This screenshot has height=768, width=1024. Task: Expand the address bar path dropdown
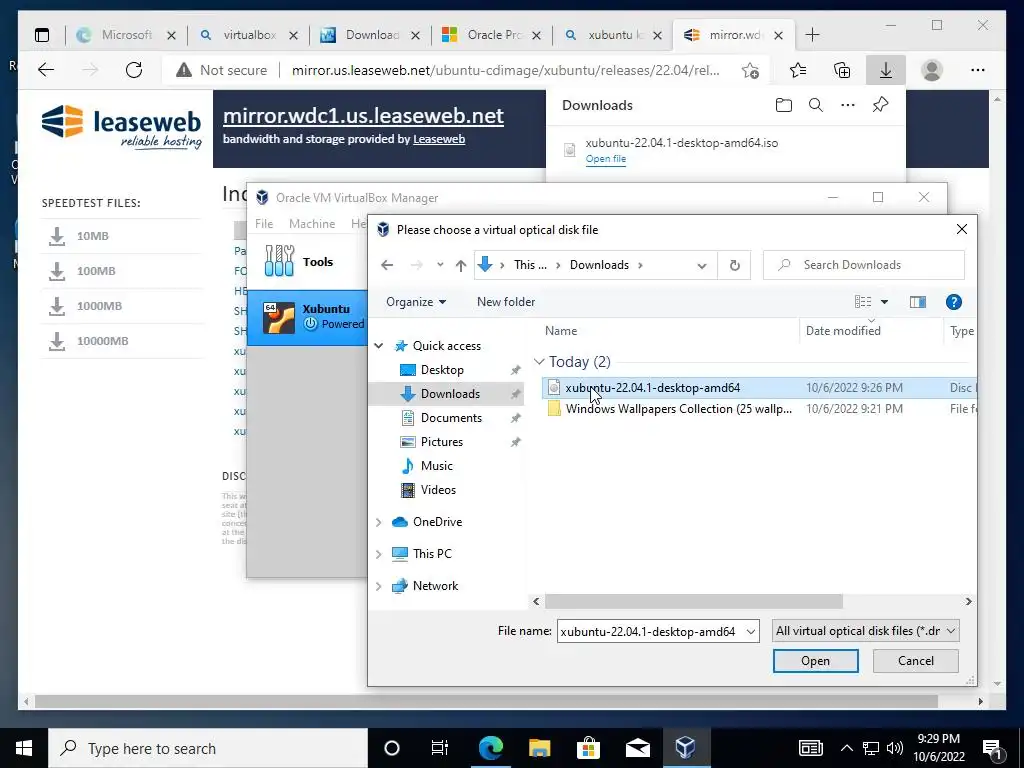[x=702, y=265]
